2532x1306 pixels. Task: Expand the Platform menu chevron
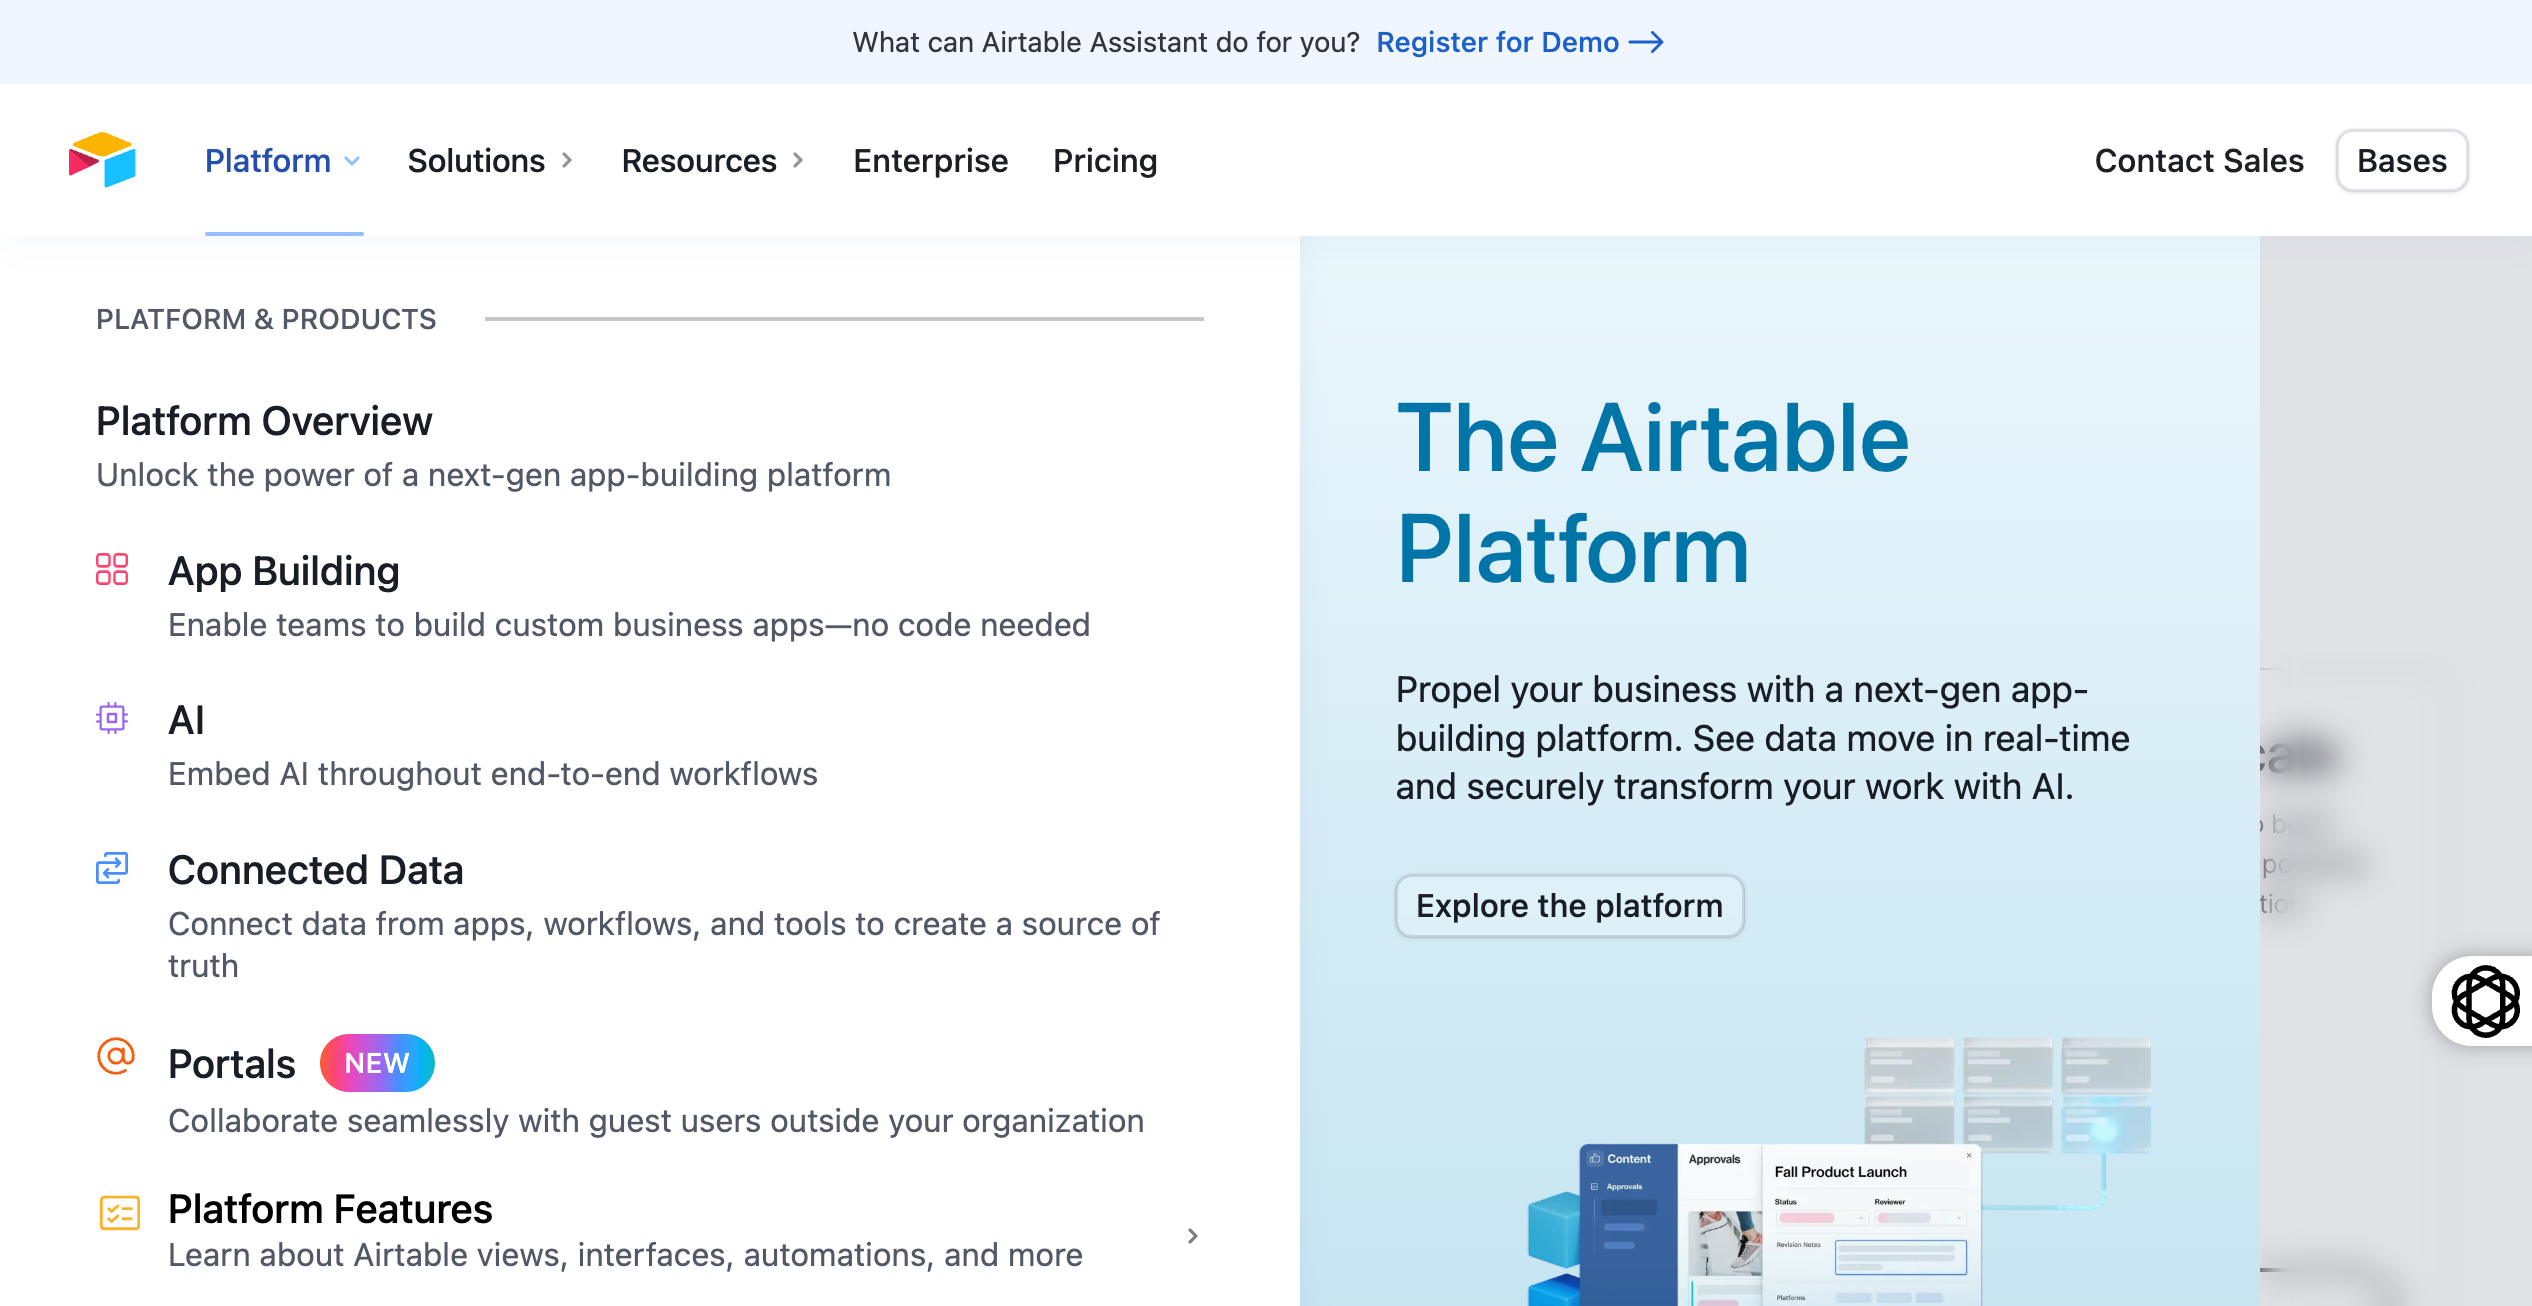[x=352, y=161]
